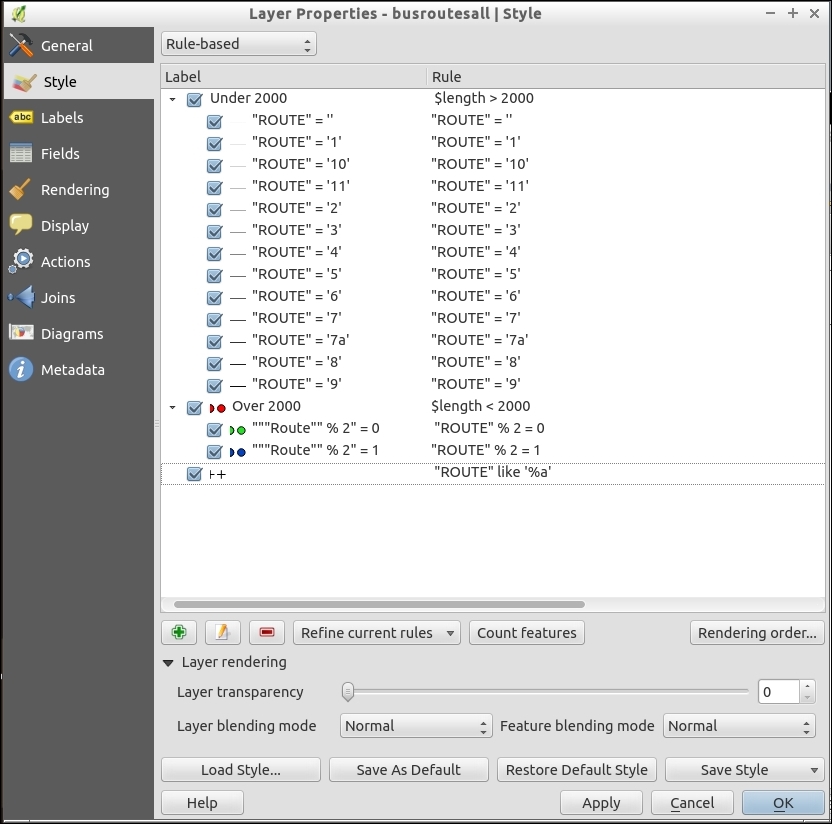Click the Rule column header

click(x=626, y=77)
